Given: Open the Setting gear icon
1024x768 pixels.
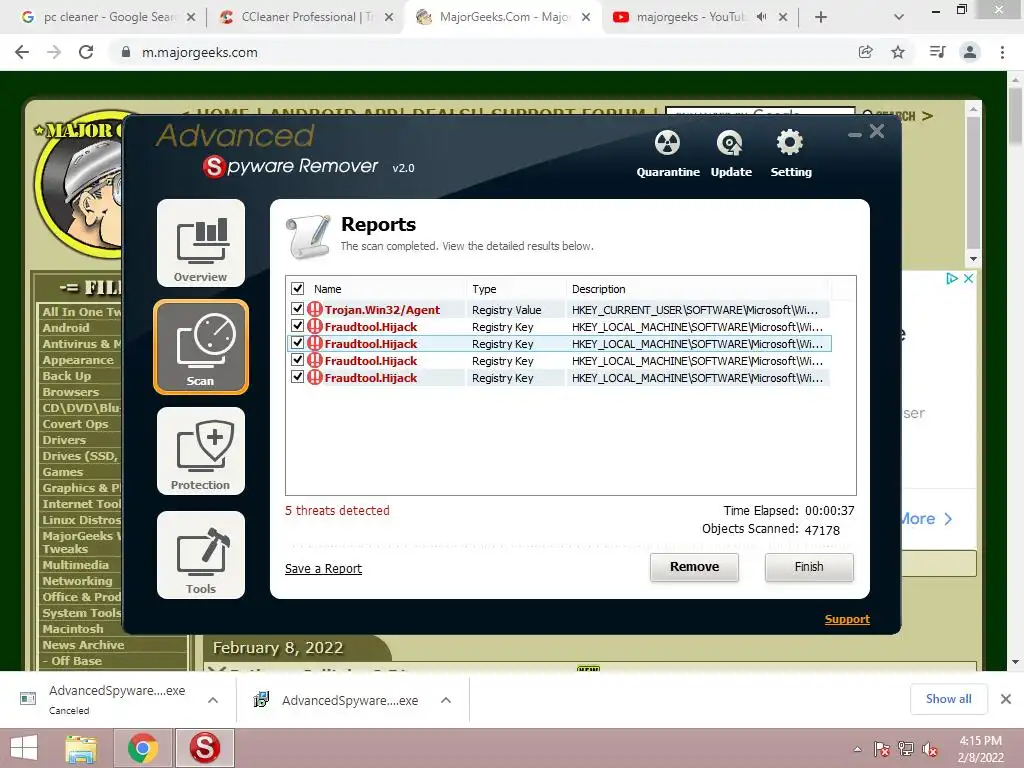Looking at the screenshot, I should pyautogui.click(x=790, y=154).
